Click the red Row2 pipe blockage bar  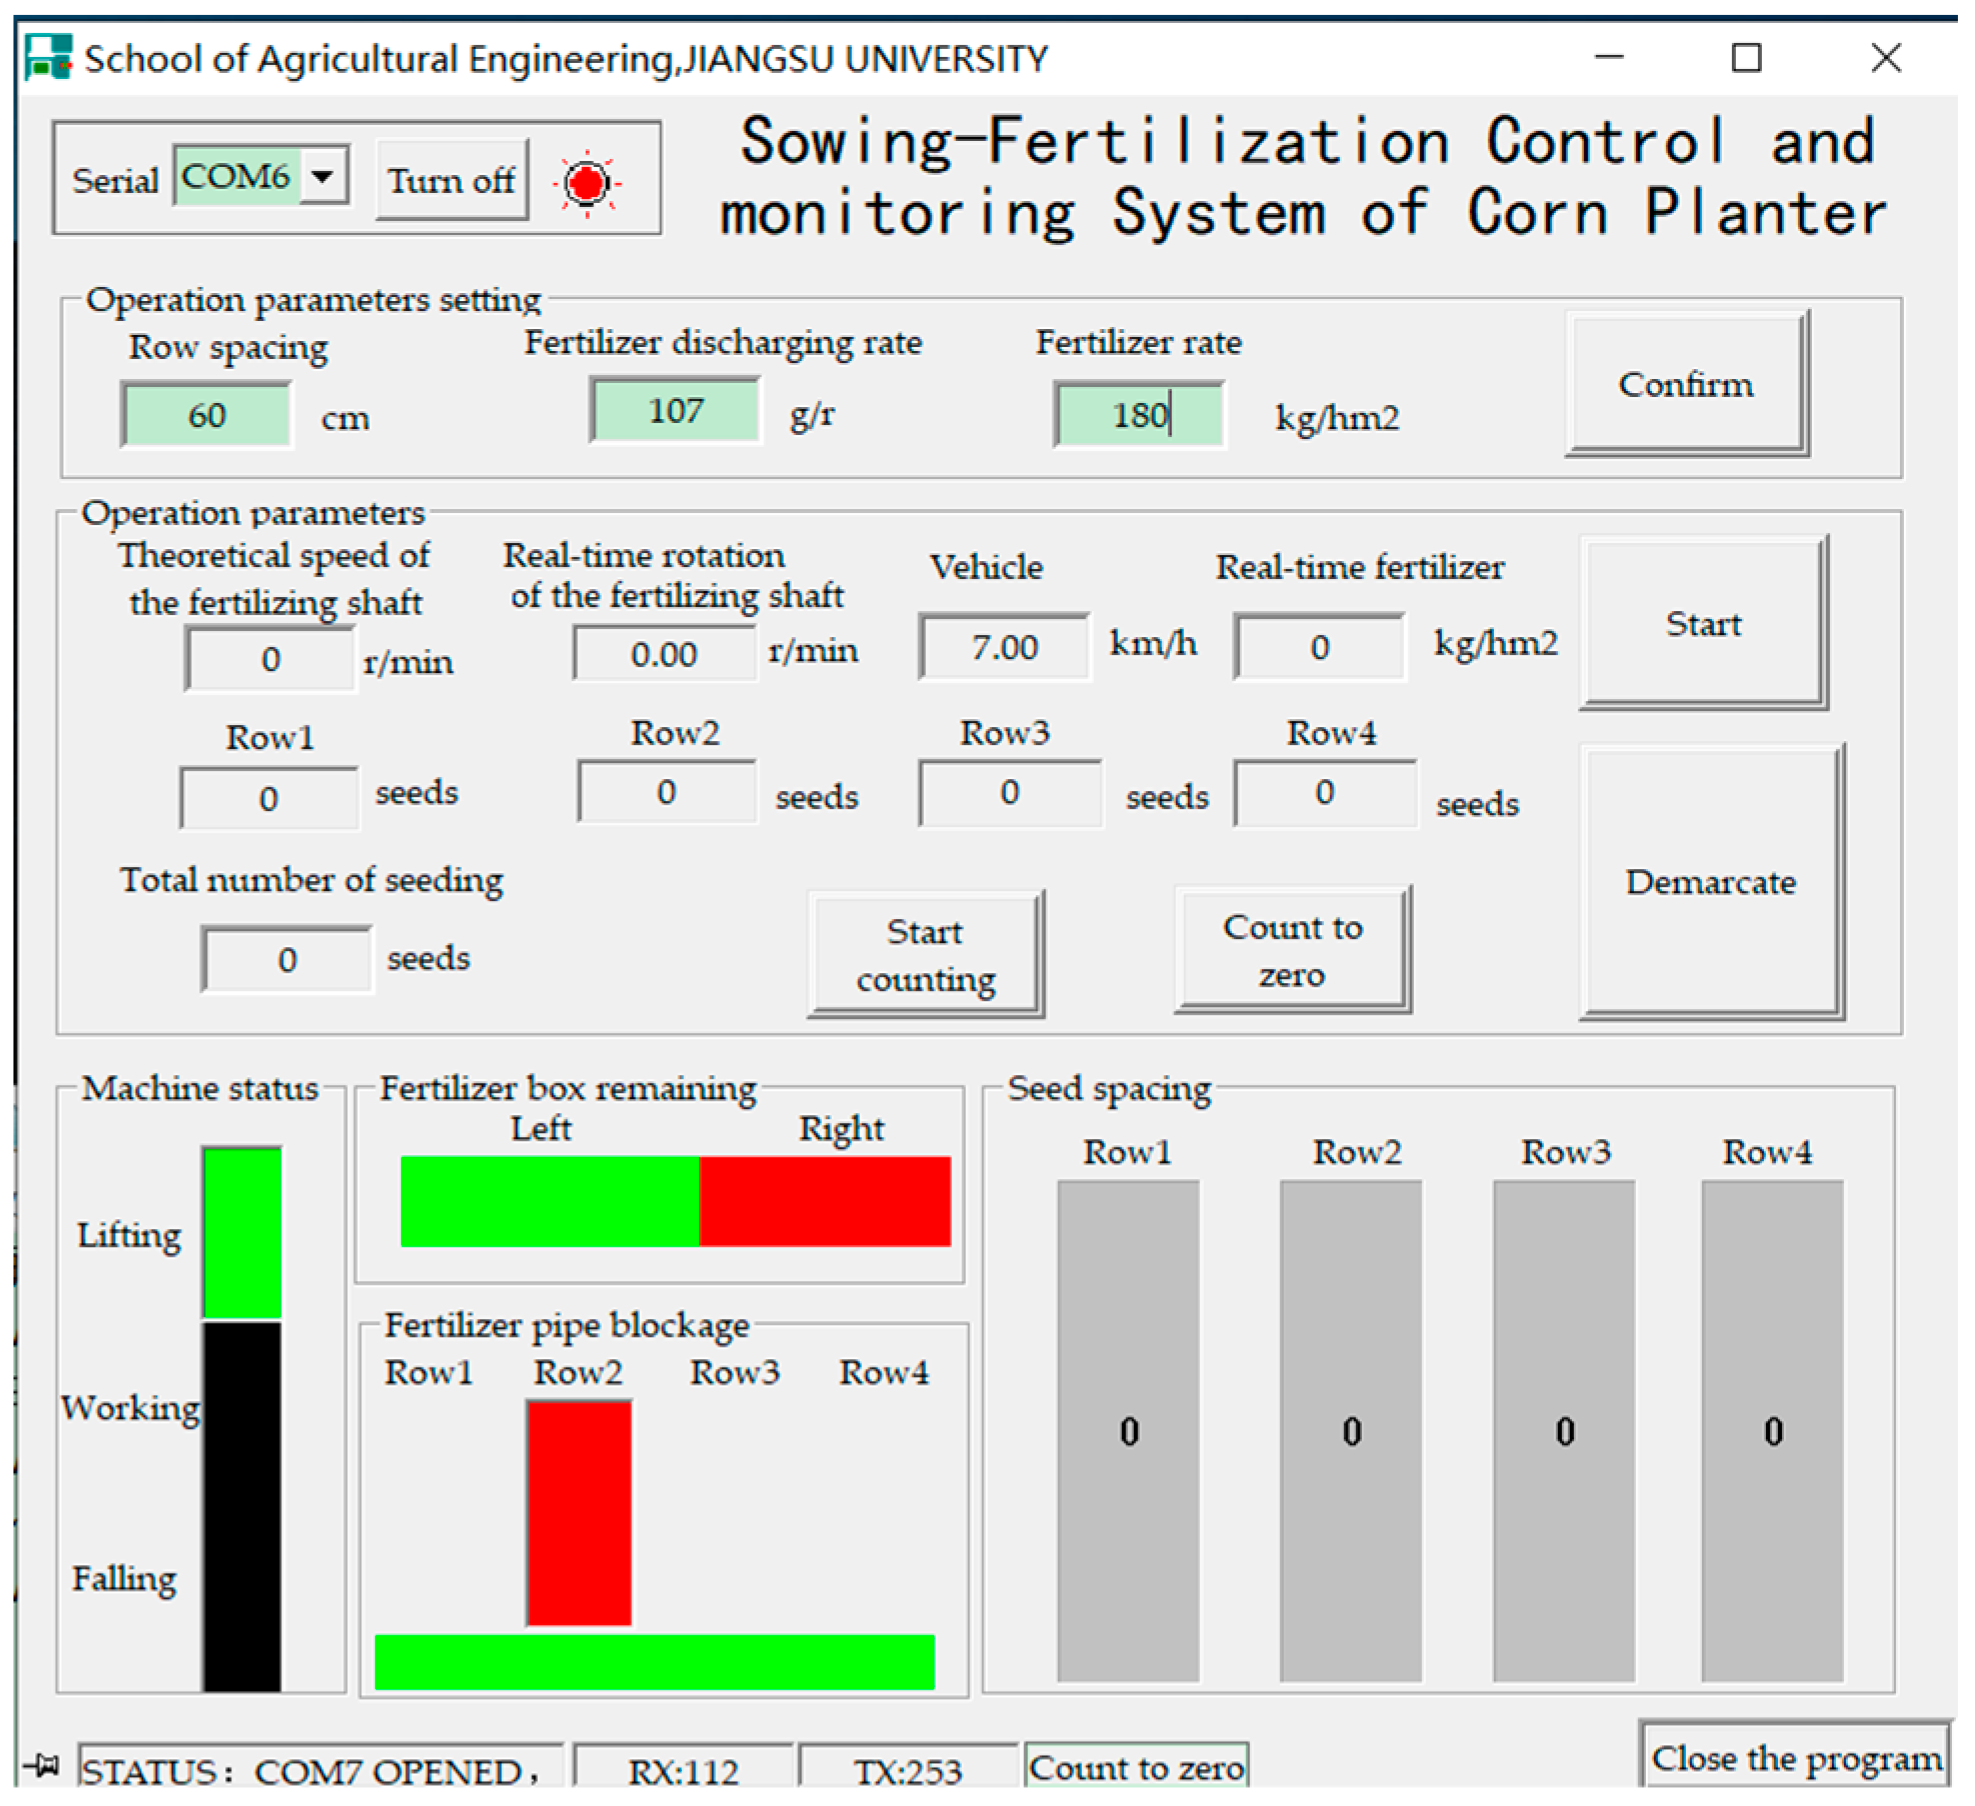(x=579, y=1512)
